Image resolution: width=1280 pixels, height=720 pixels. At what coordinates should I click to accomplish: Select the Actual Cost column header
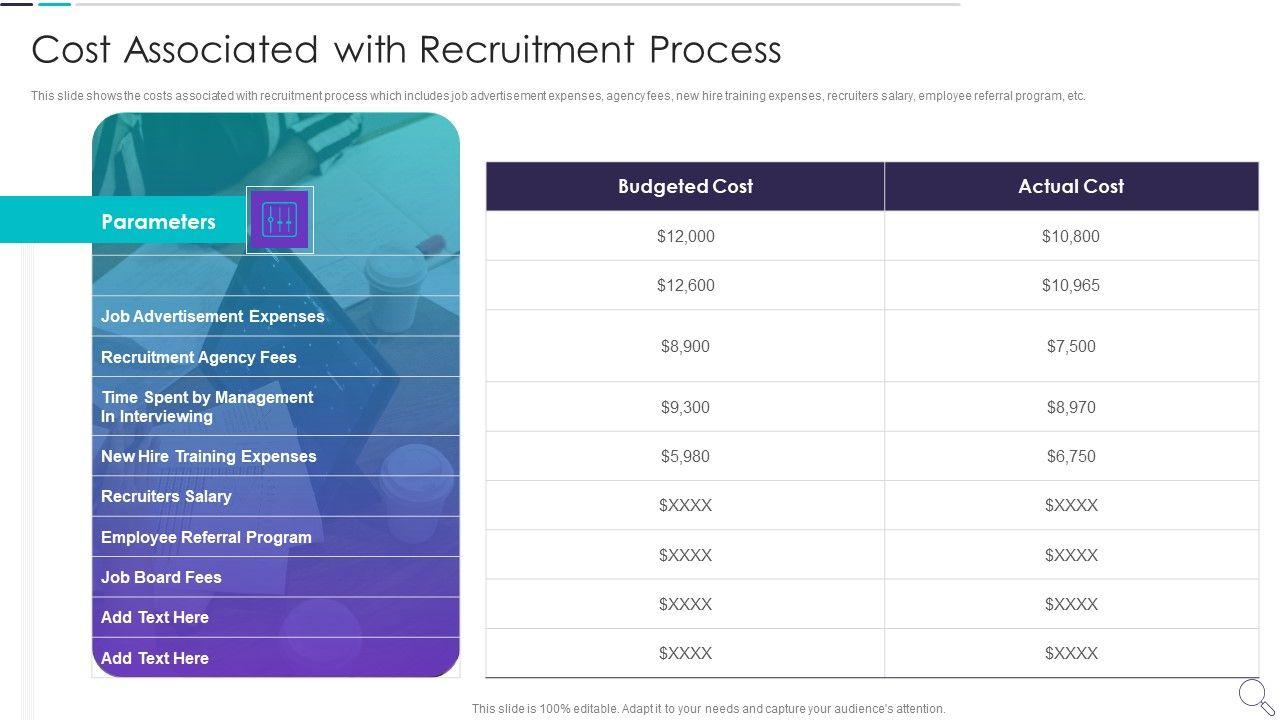[x=1070, y=187]
